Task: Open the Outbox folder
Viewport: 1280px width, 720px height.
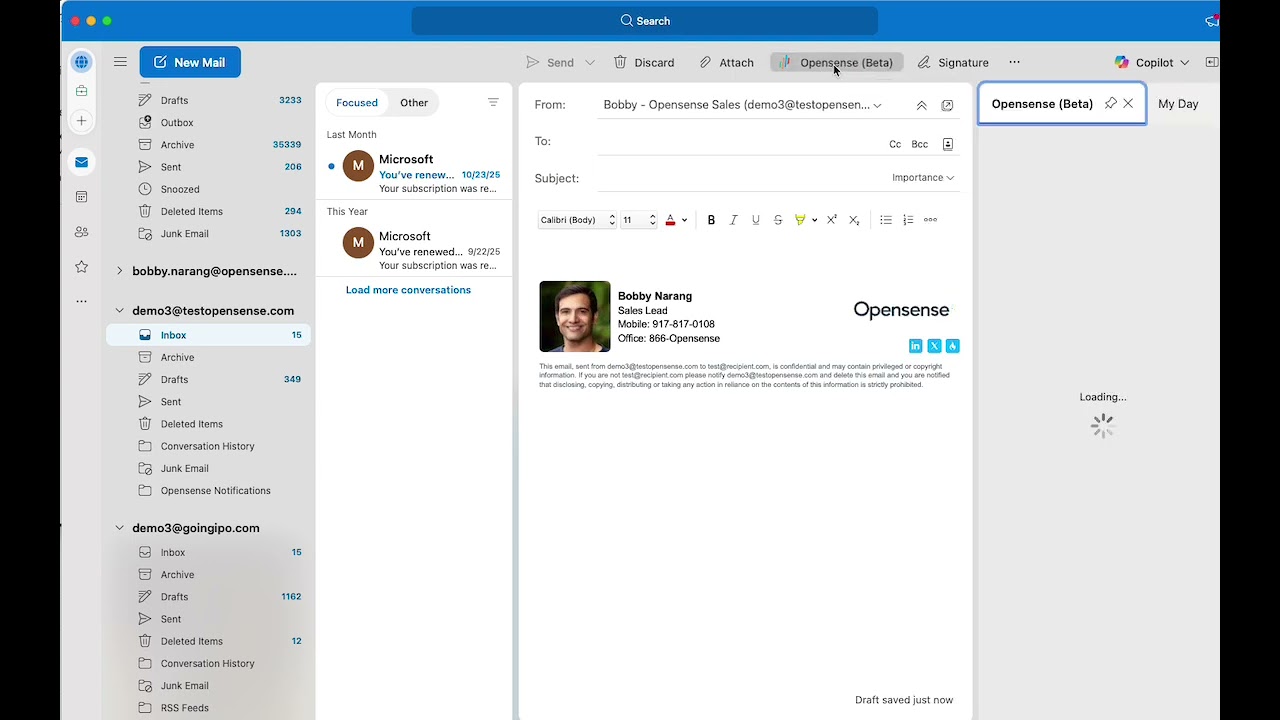Action: coord(208,123)
